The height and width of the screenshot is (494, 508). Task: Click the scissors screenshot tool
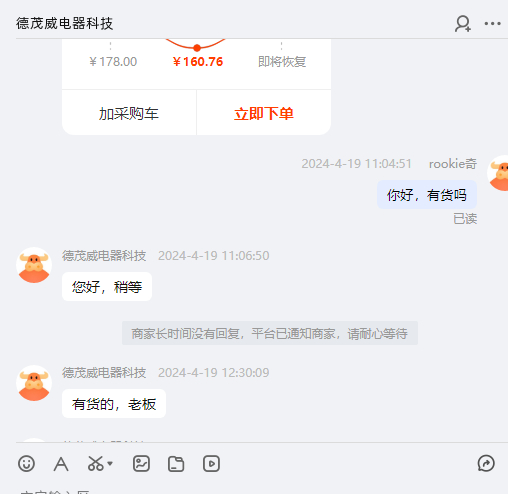click(95, 463)
